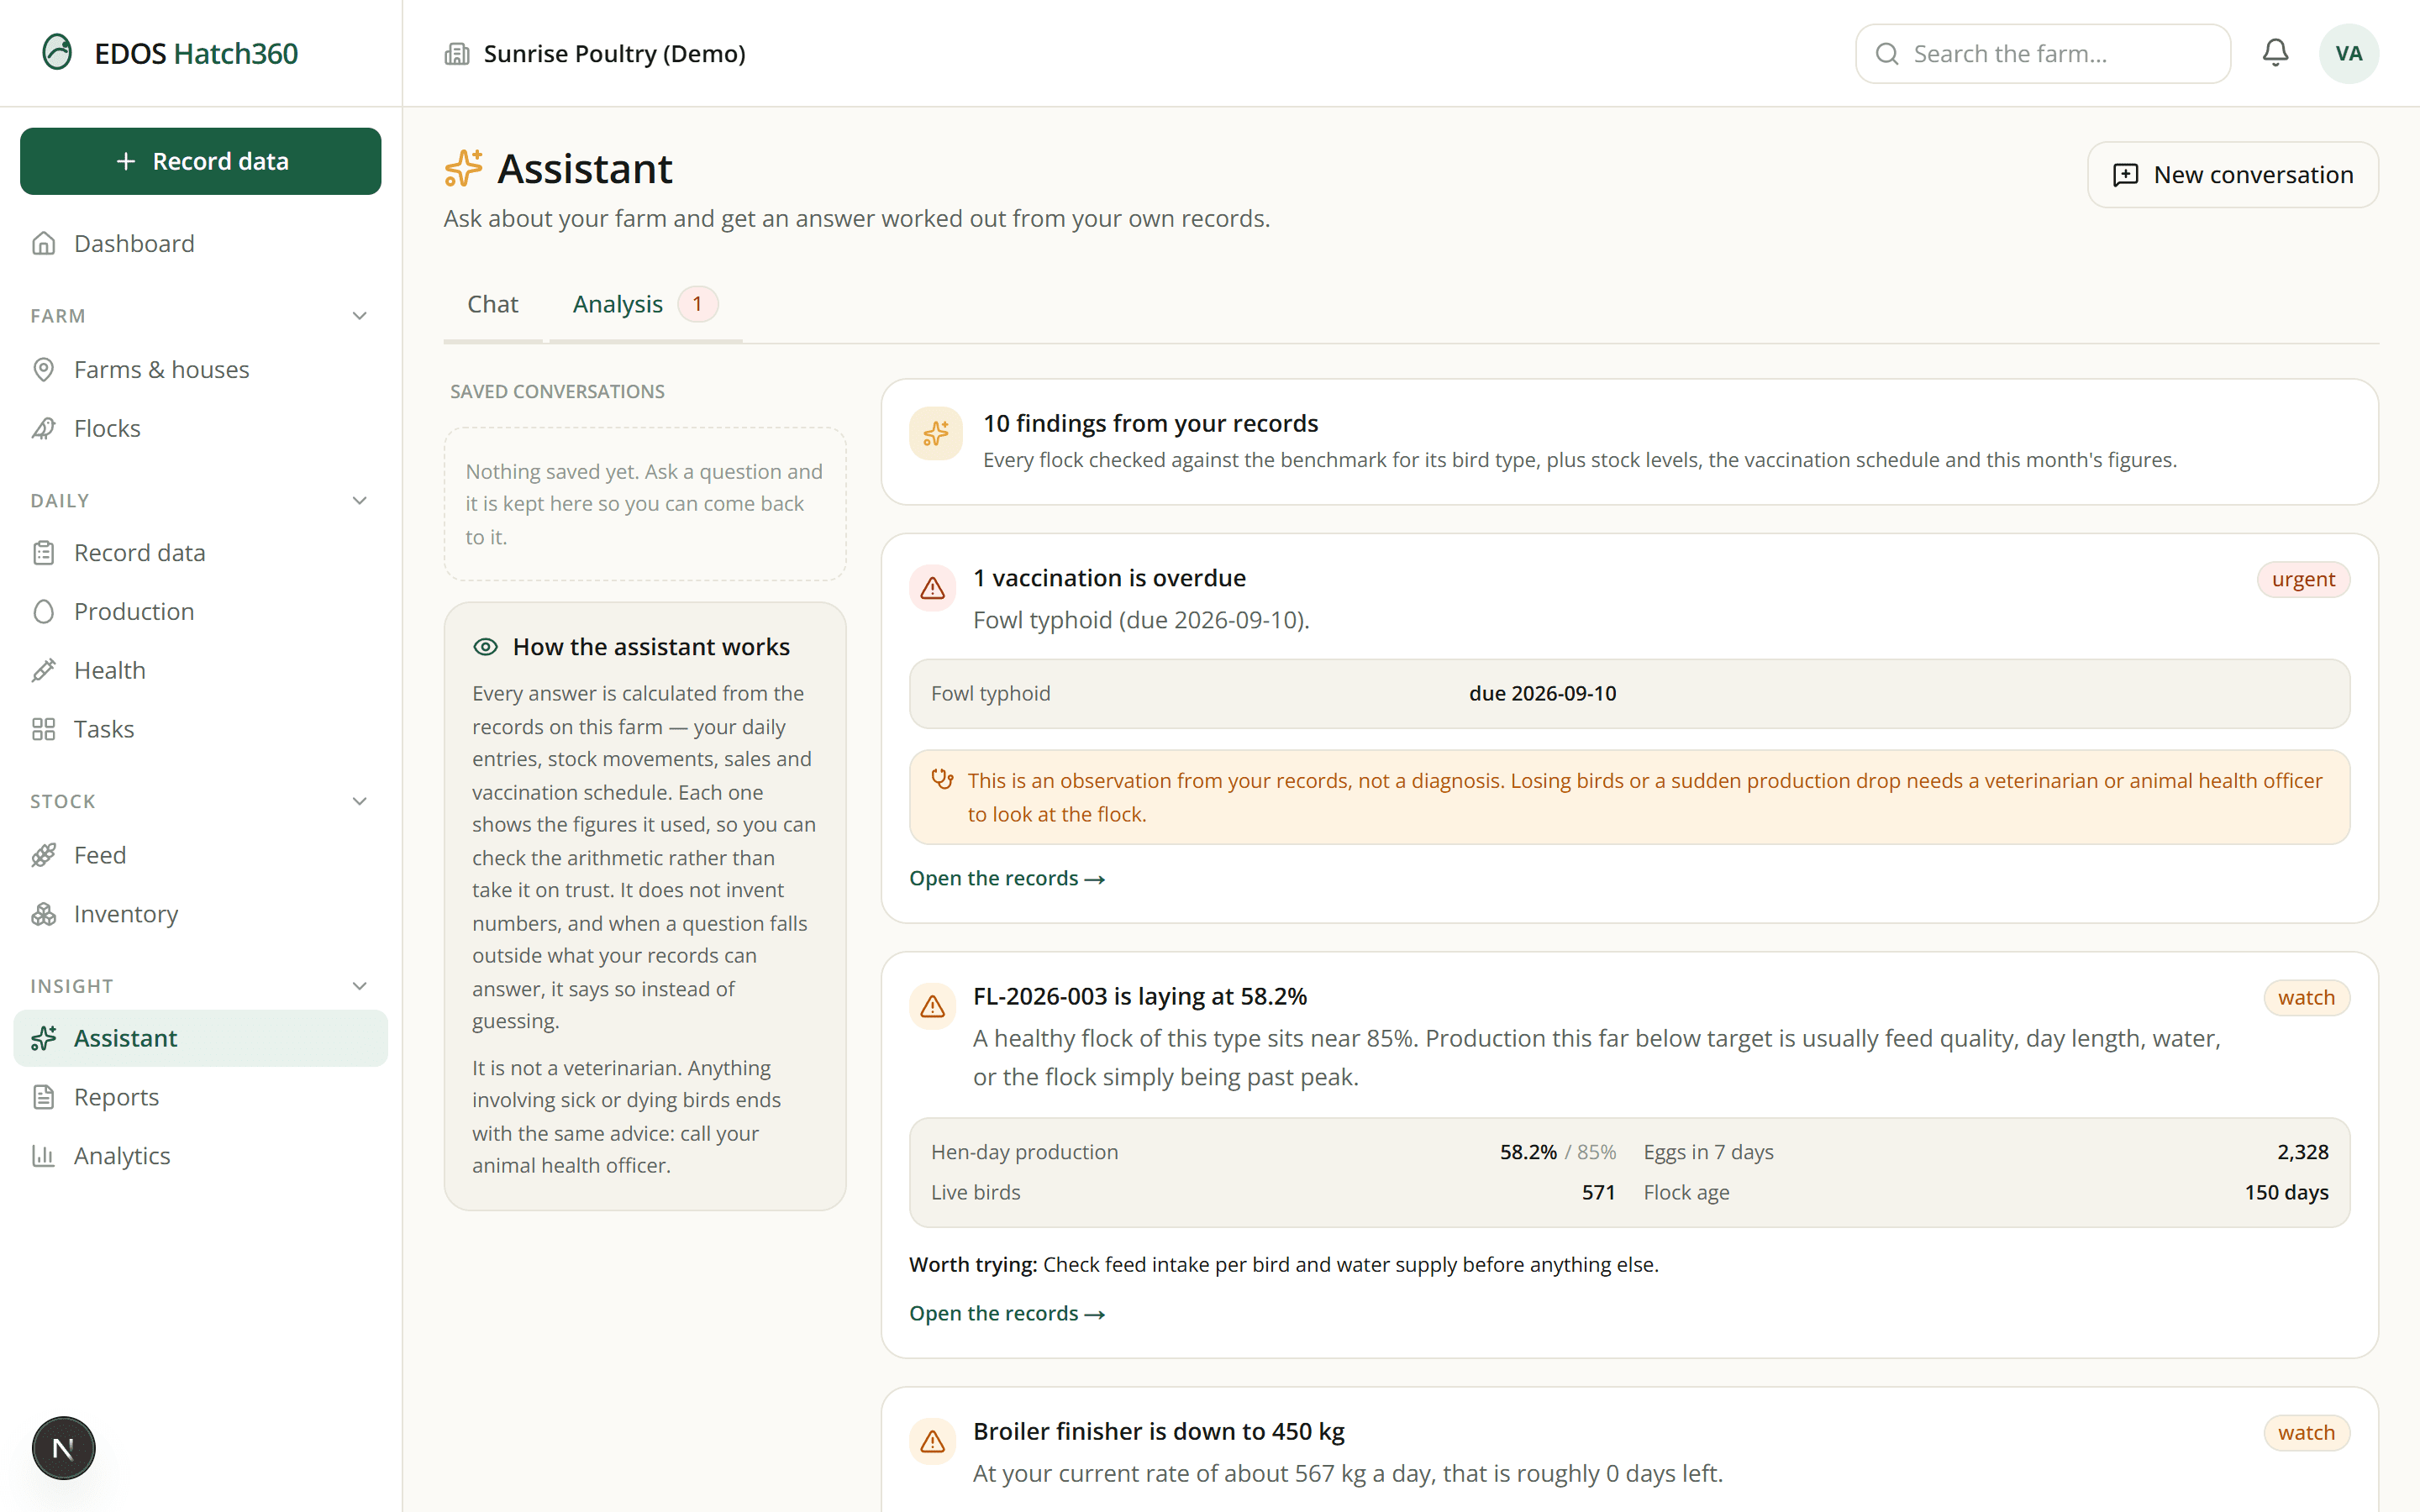The height and width of the screenshot is (1512, 2420).
Task: Collapse the INSIGHT sidebar section
Action: [360, 987]
